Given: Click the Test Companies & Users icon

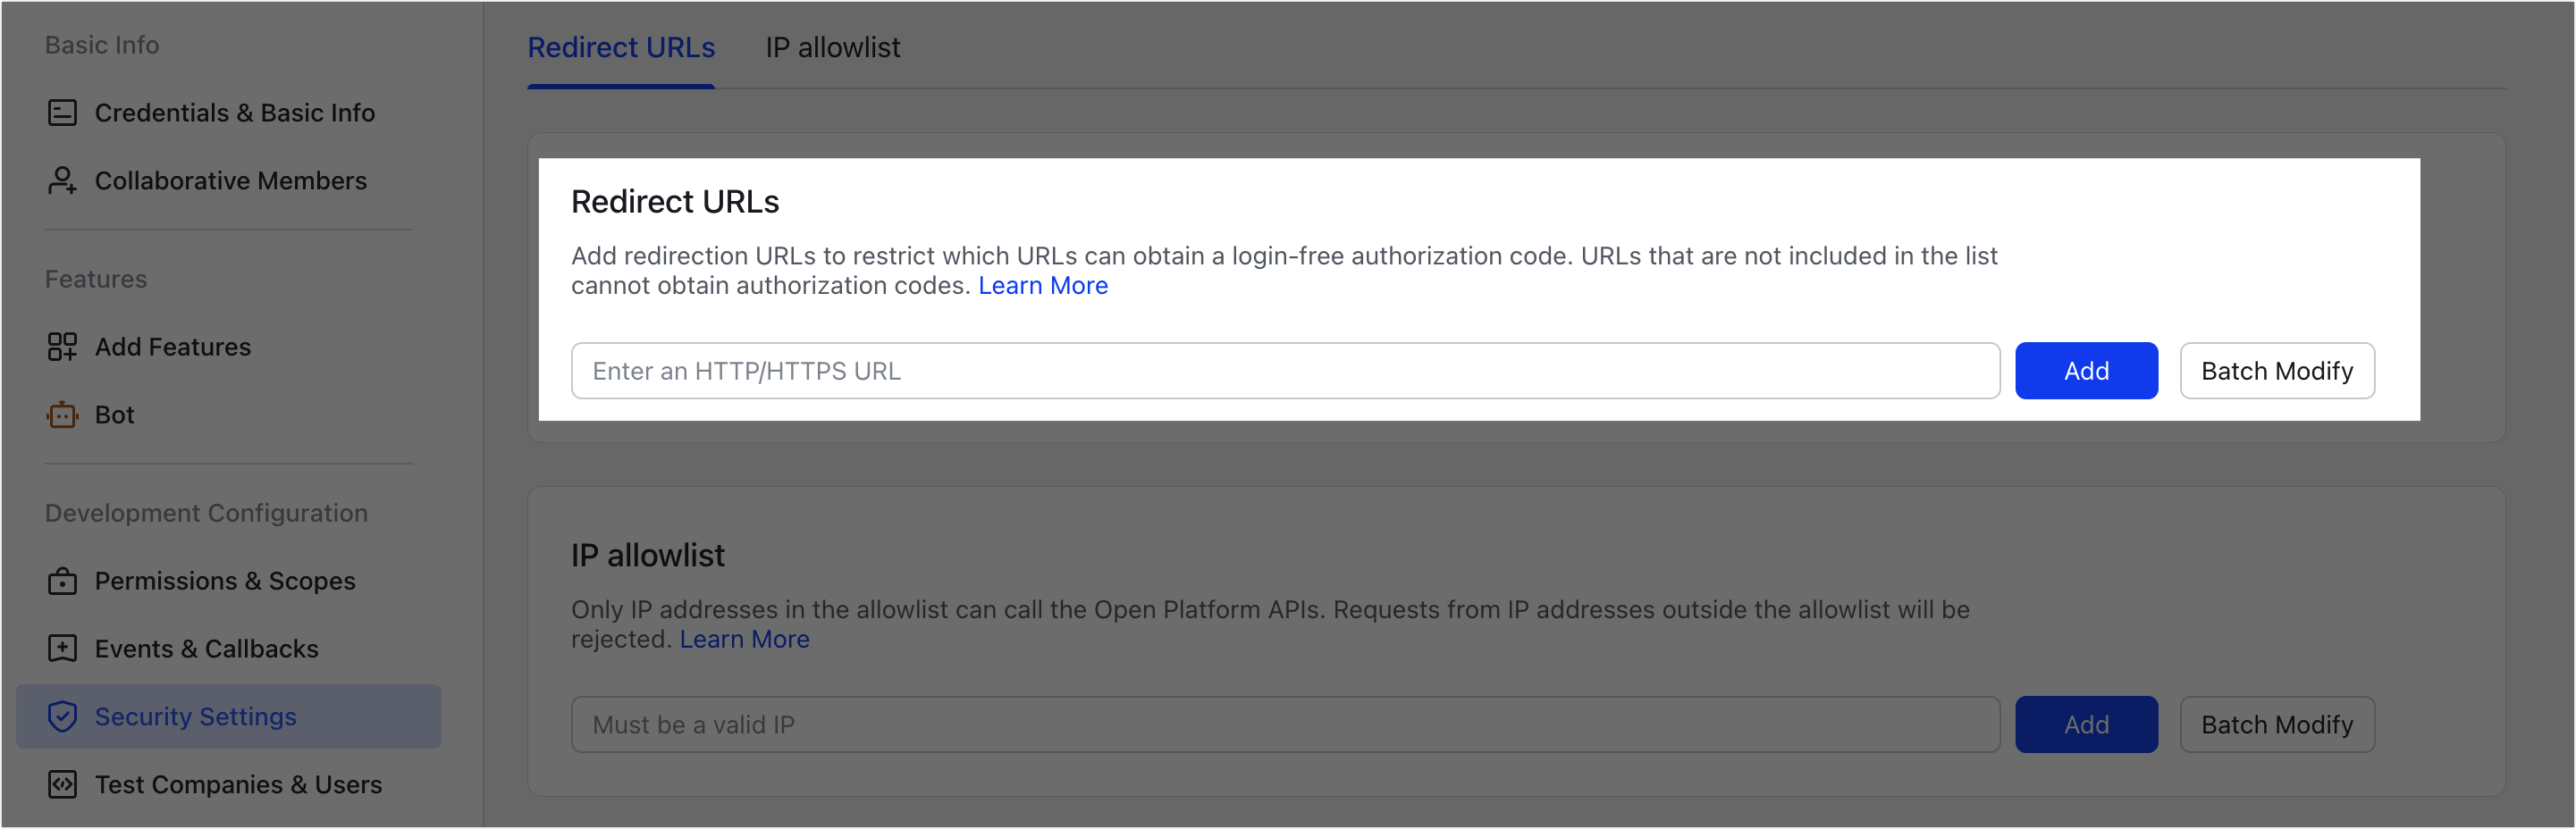Looking at the screenshot, I should (x=62, y=785).
